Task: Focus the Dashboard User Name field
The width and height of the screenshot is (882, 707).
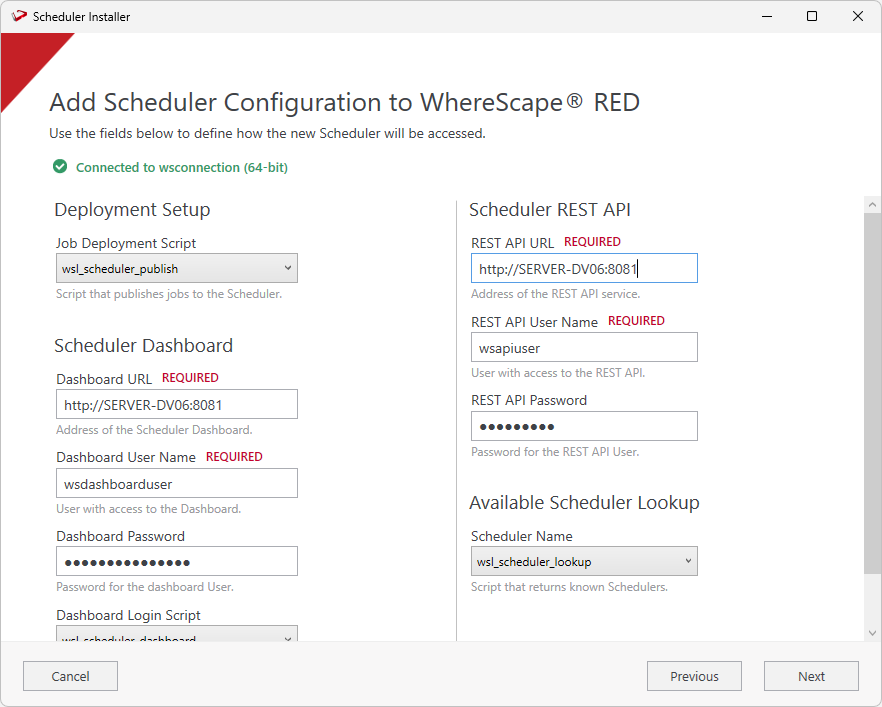Action: 177,483
